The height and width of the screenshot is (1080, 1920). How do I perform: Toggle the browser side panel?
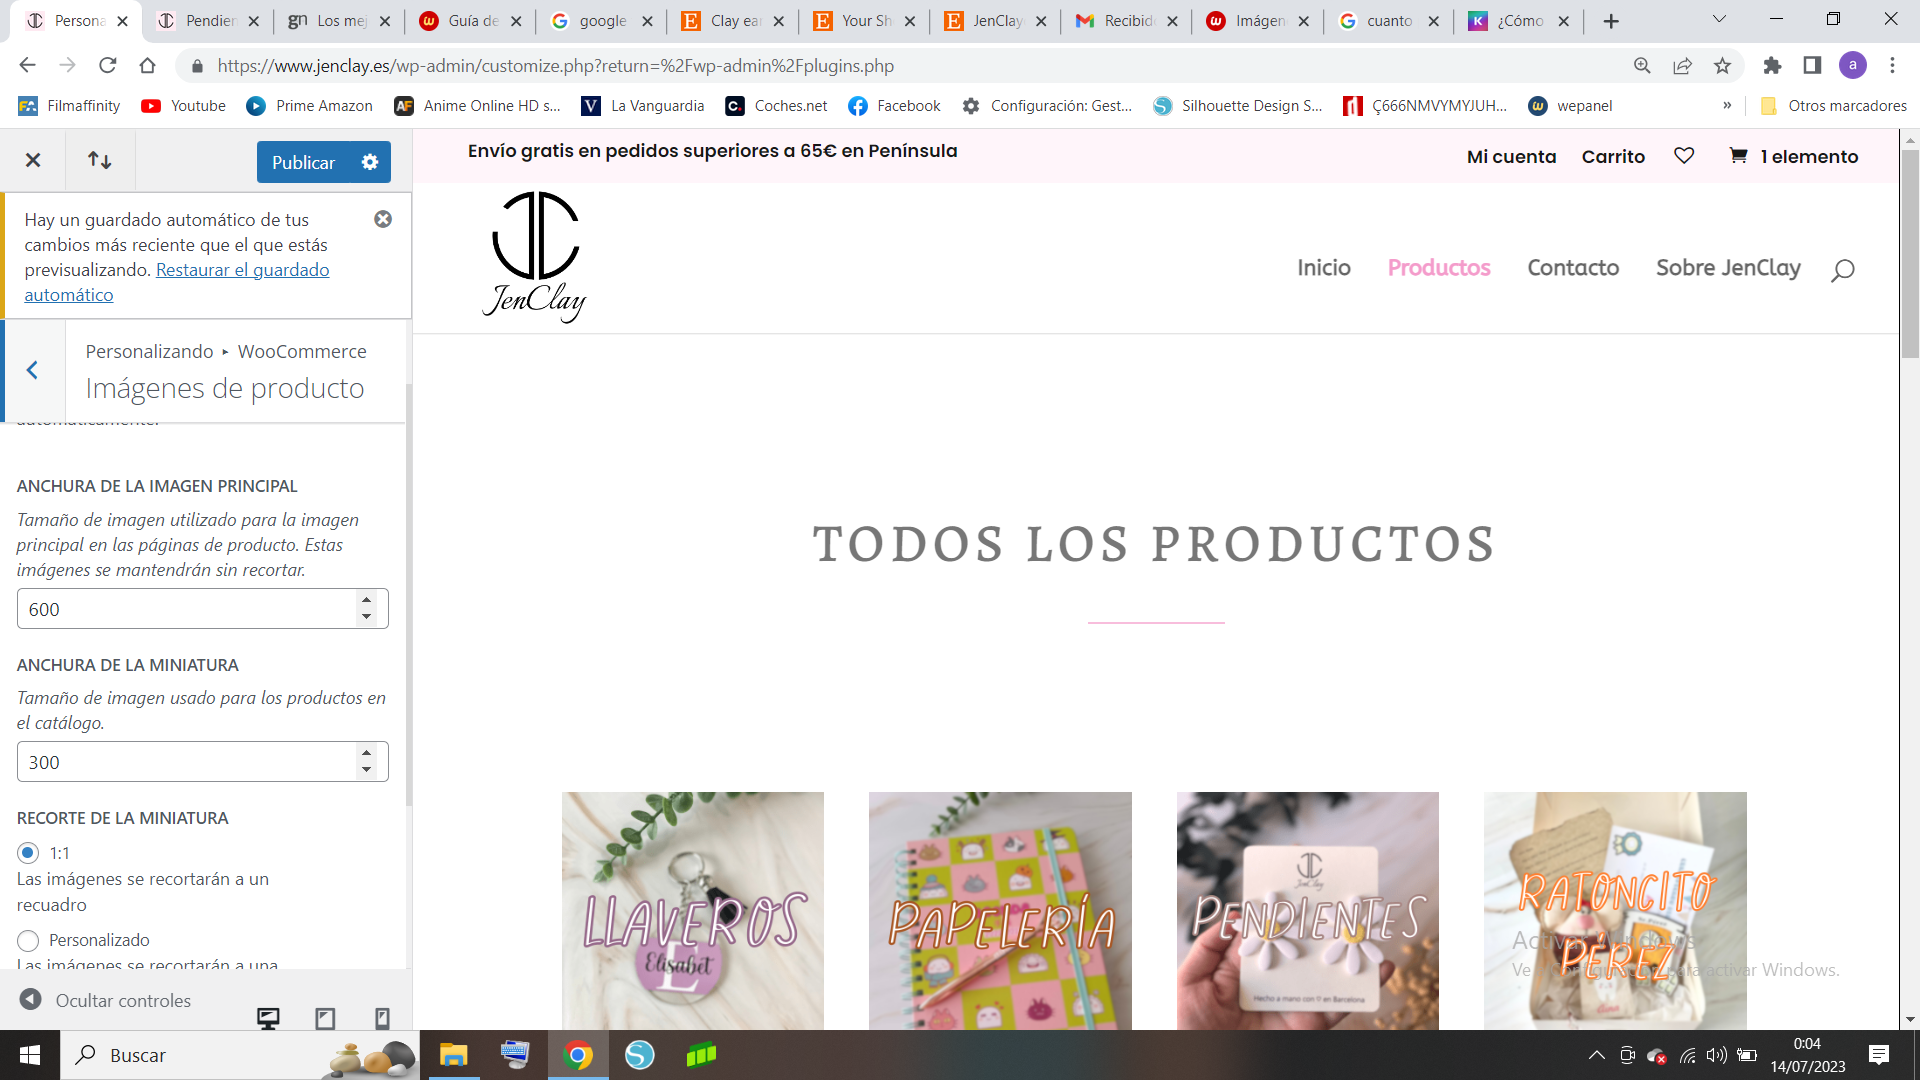1812,65
